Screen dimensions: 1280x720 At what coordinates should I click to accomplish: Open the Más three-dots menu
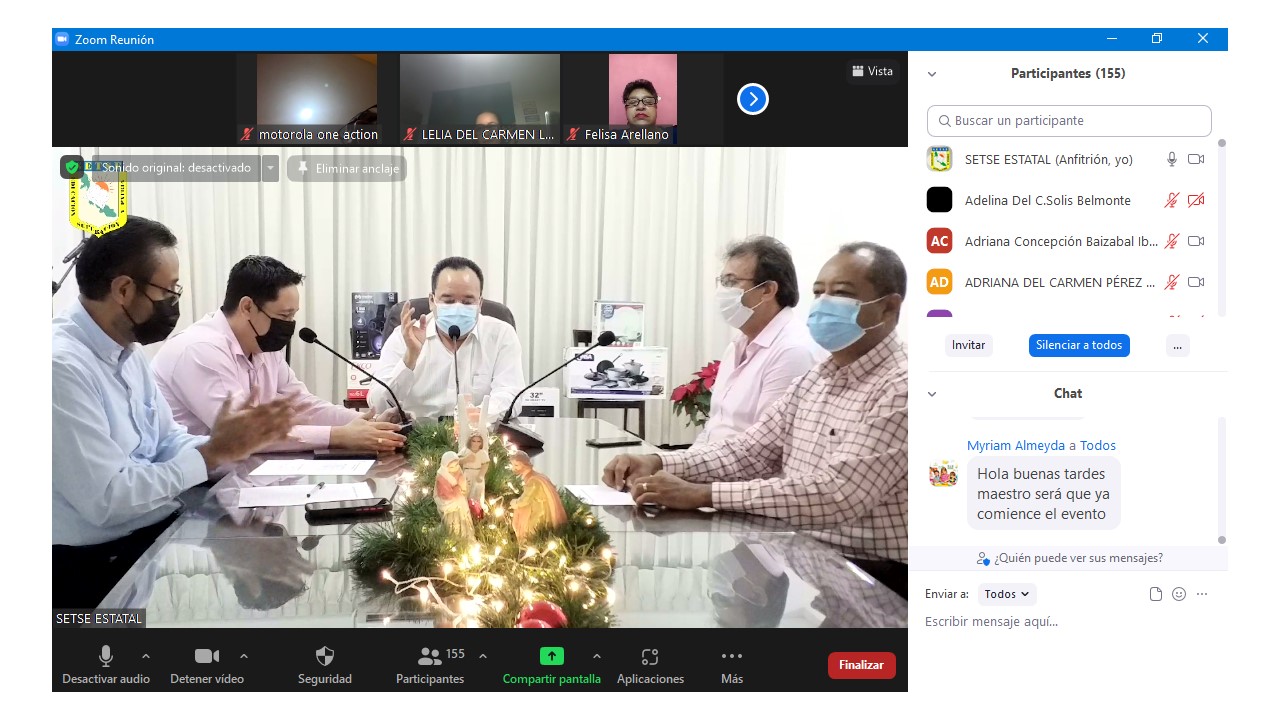(732, 657)
